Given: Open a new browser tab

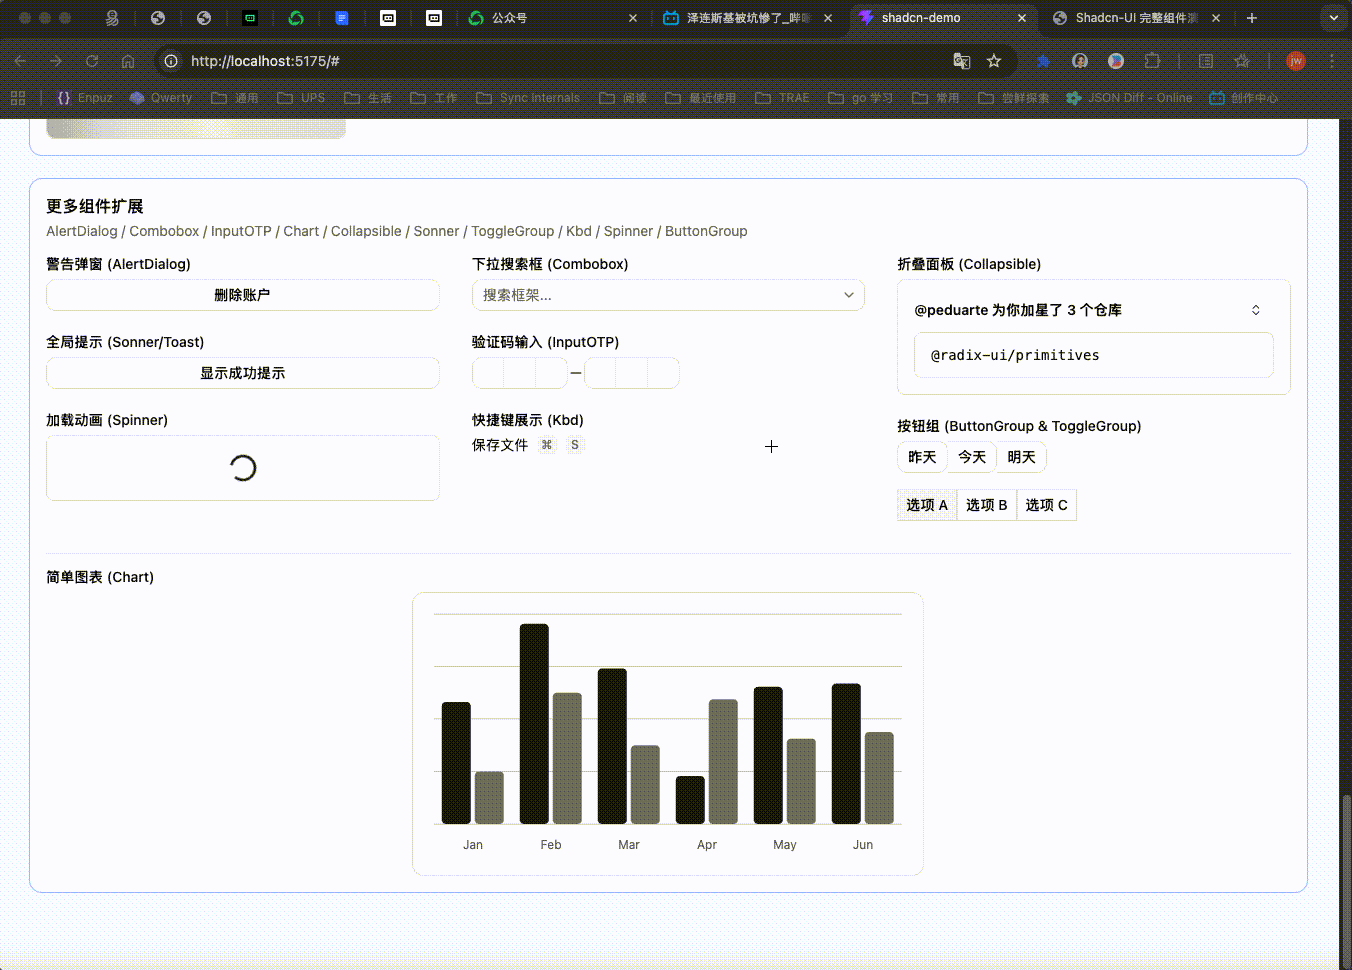Looking at the screenshot, I should 1251,18.
